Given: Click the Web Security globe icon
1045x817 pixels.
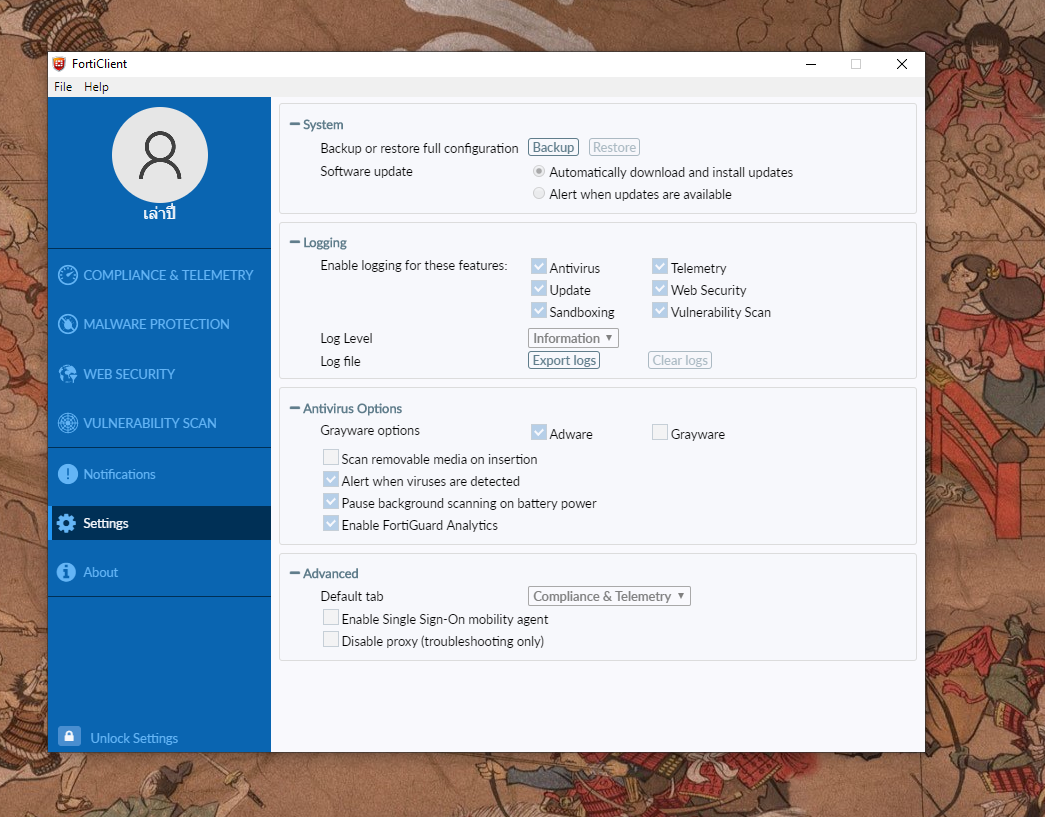Looking at the screenshot, I should point(67,374).
